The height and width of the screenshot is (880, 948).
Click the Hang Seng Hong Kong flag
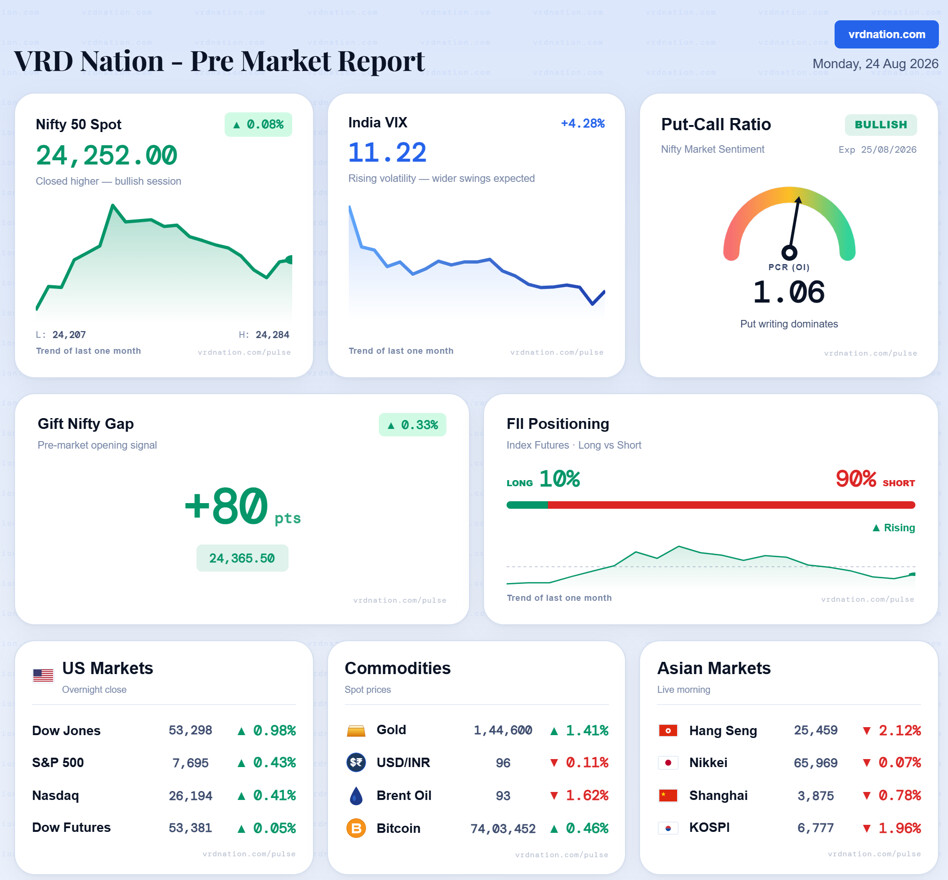point(668,731)
